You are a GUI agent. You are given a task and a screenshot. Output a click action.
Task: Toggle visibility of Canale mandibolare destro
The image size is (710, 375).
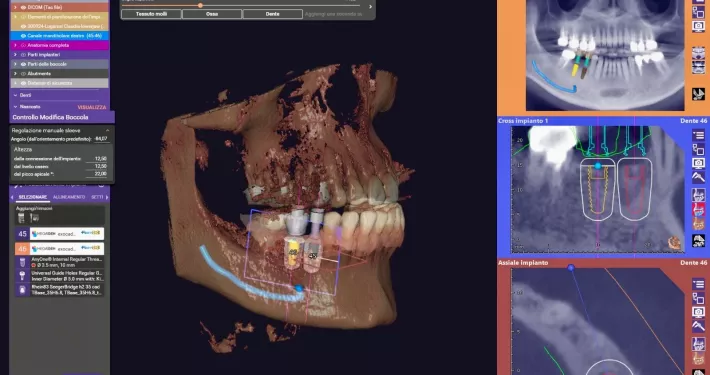point(23,36)
